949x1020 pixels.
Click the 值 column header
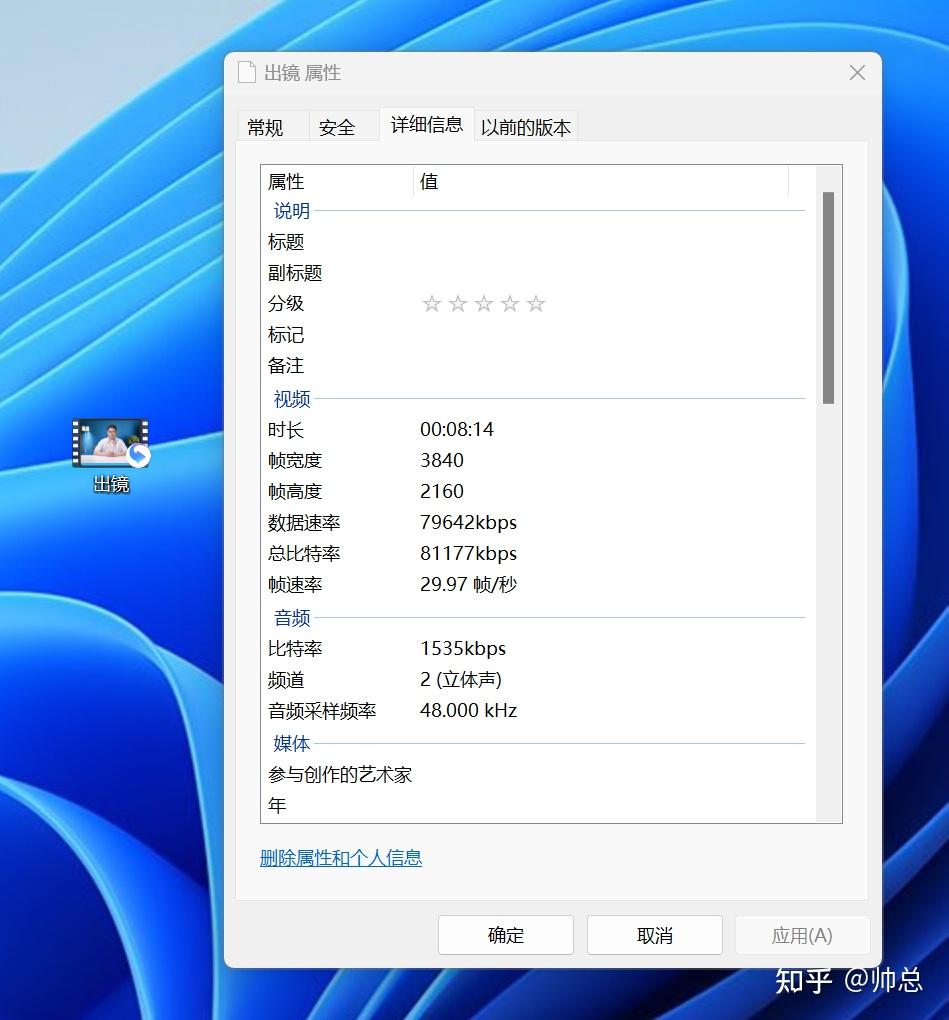429,181
